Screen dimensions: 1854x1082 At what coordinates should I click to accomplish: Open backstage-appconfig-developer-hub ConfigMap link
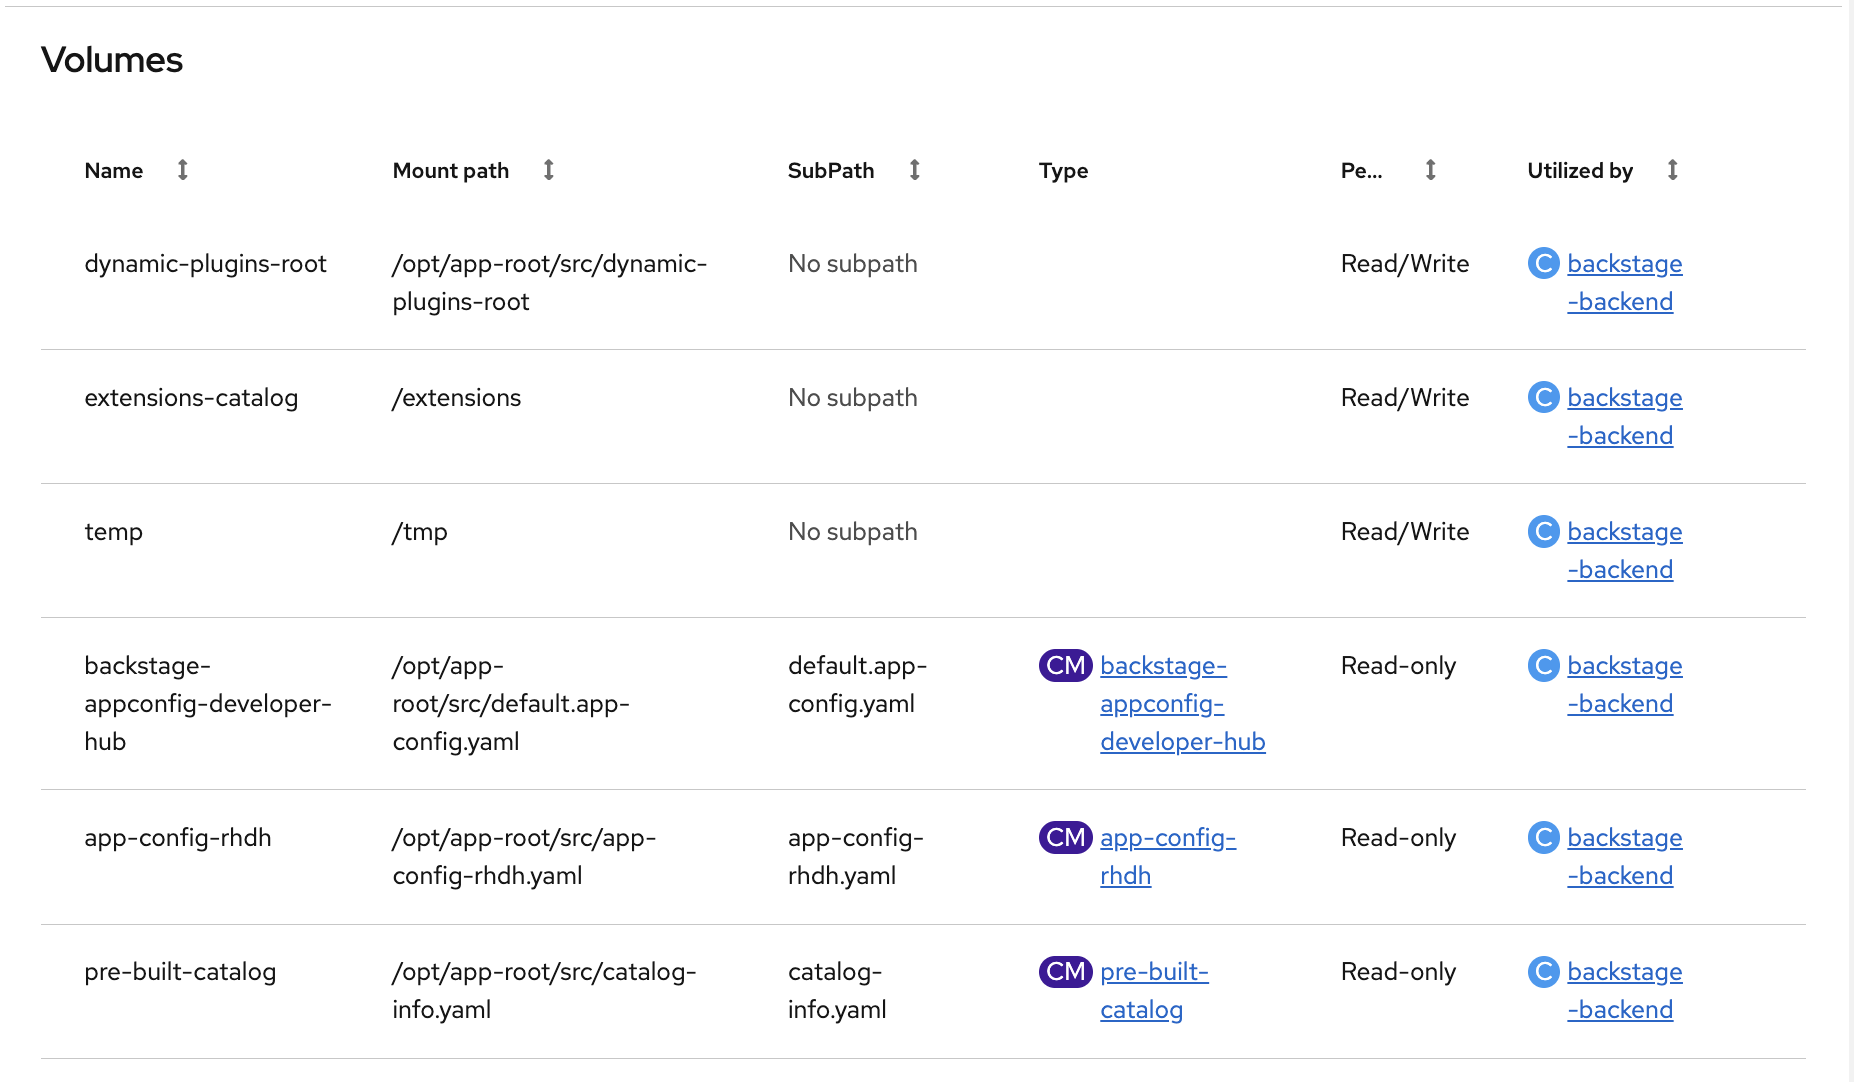coord(1182,704)
